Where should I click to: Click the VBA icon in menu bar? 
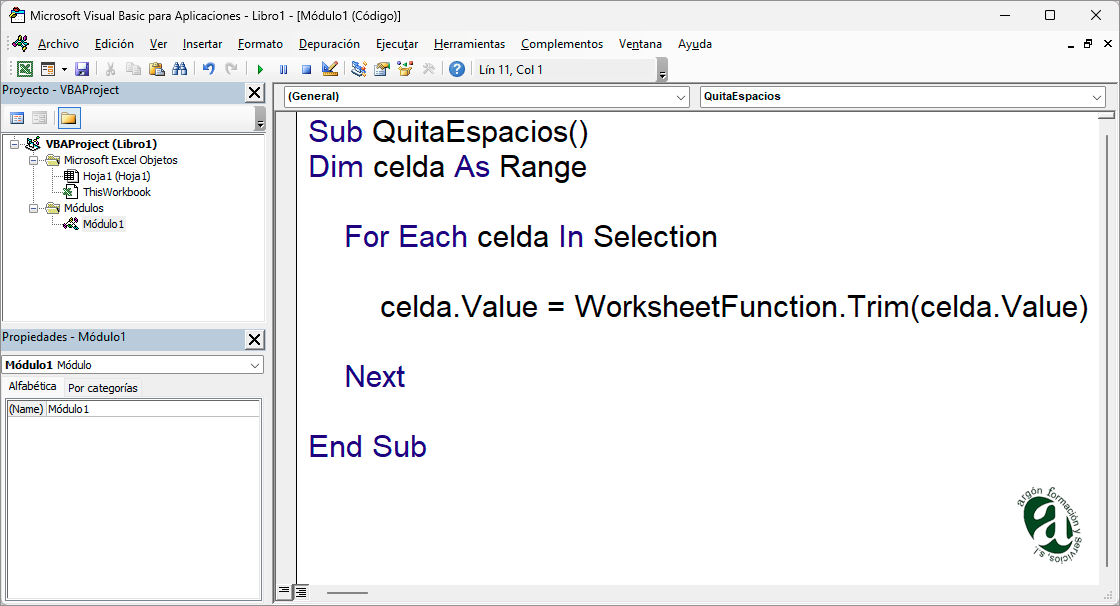click(21, 44)
